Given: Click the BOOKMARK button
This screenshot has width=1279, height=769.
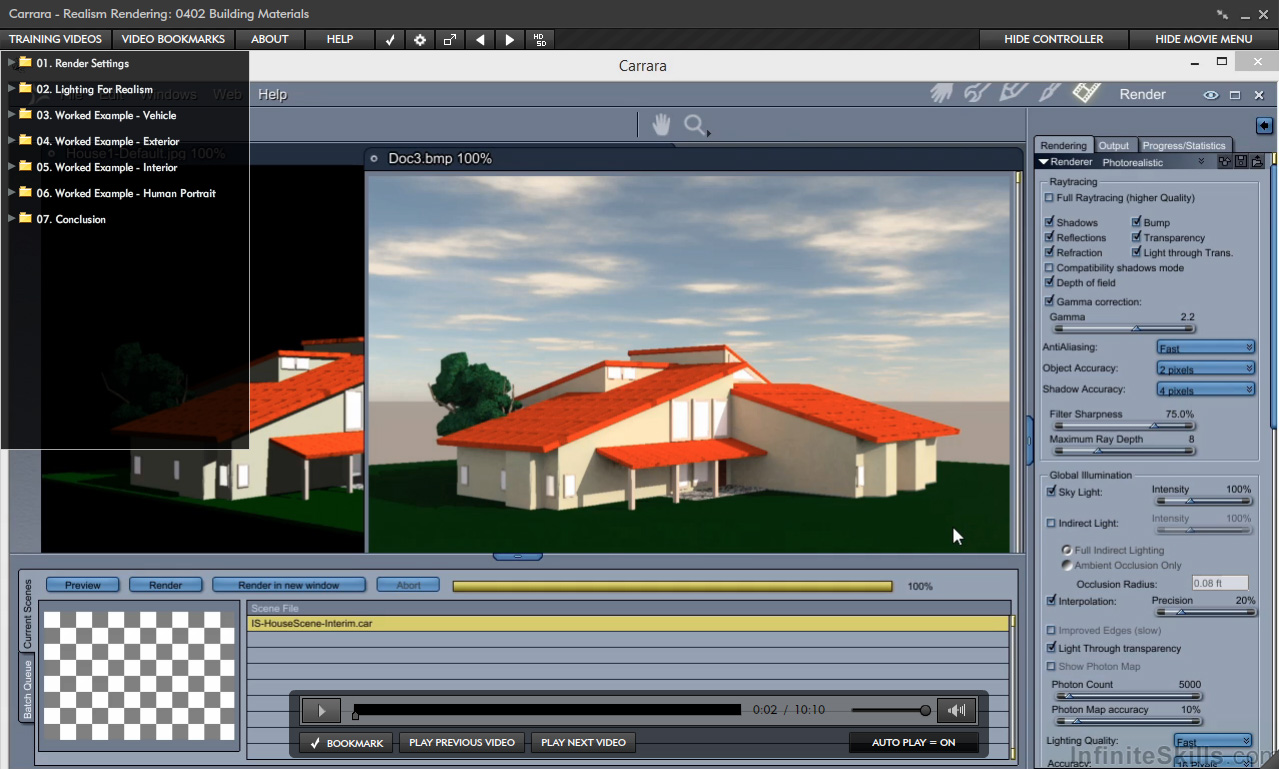Looking at the screenshot, I should pyautogui.click(x=347, y=743).
